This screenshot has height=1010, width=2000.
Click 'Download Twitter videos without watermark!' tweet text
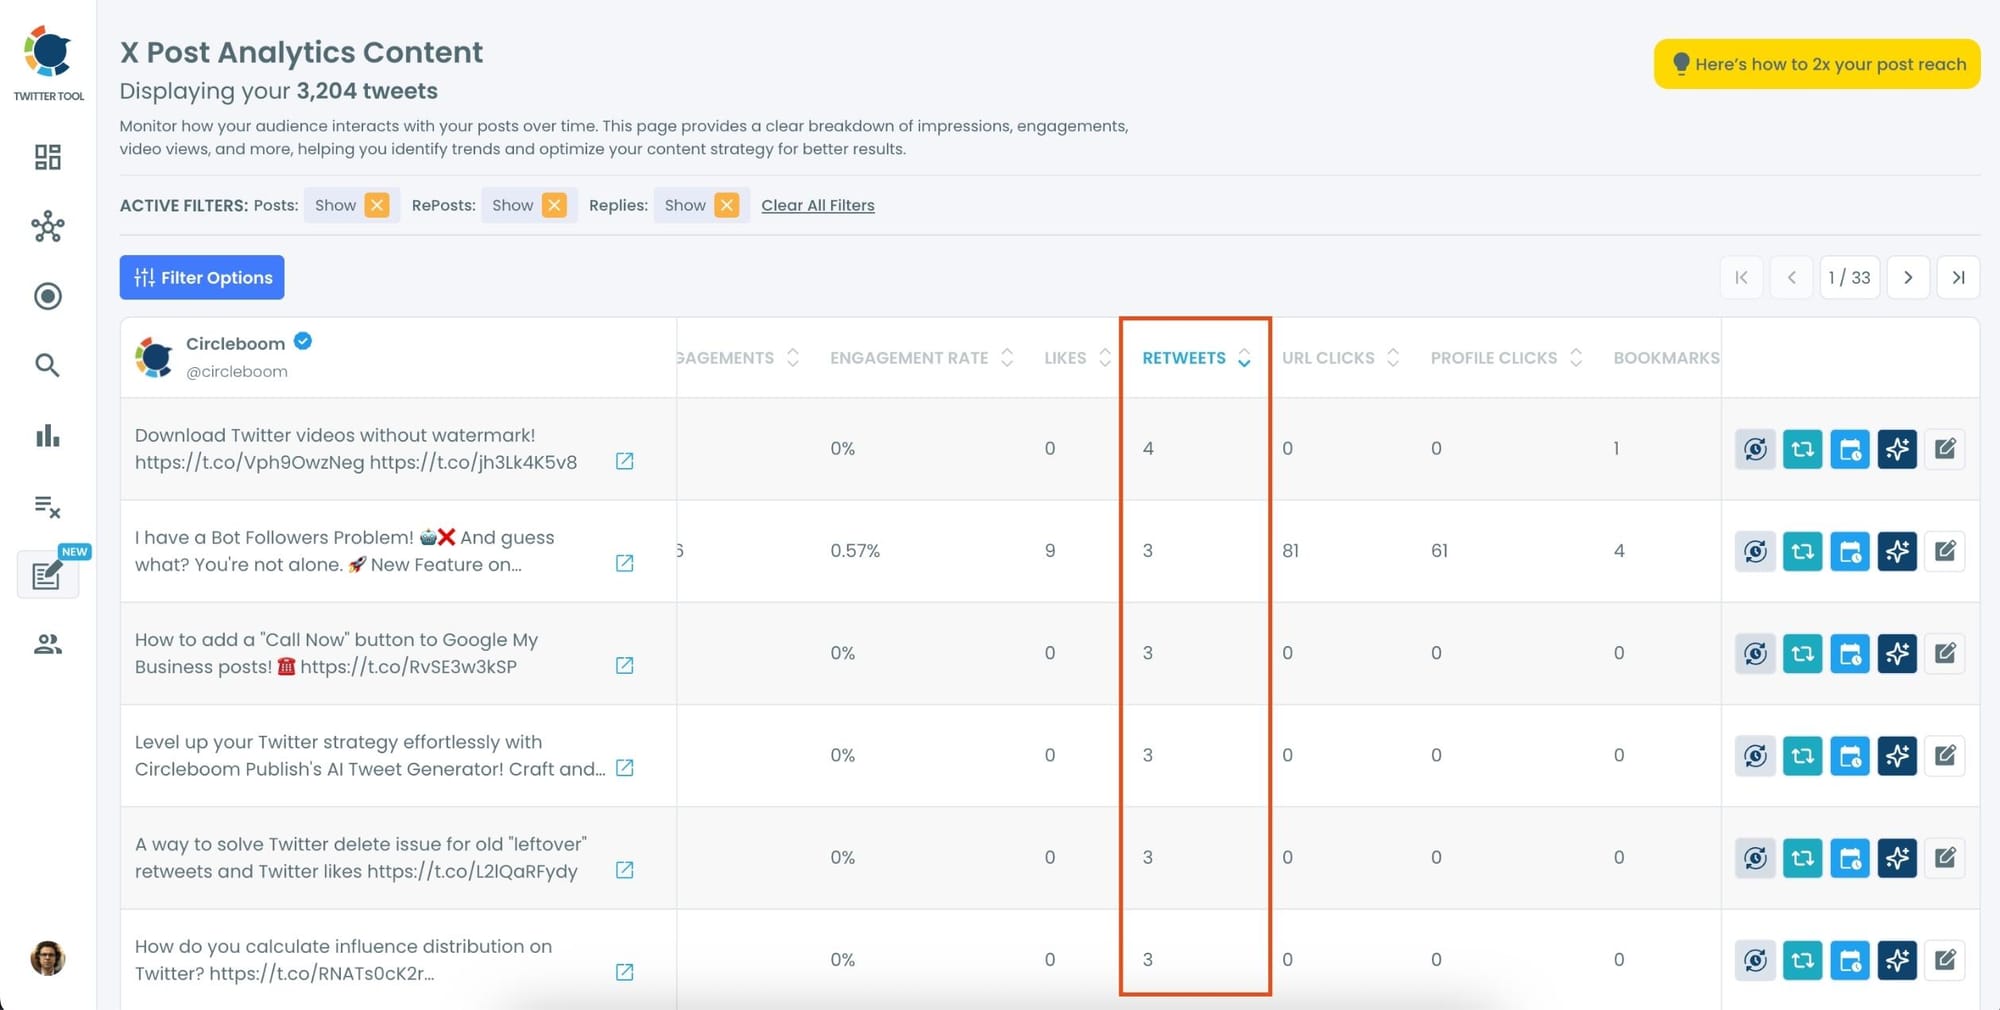point(356,449)
